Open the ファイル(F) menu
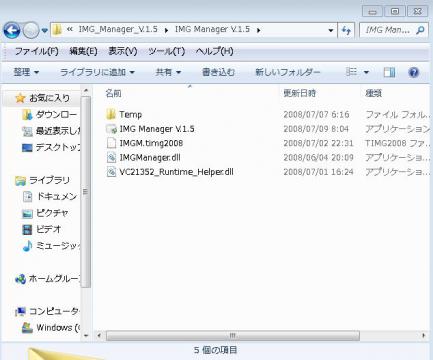This screenshot has height=360, width=433. (36, 51)
